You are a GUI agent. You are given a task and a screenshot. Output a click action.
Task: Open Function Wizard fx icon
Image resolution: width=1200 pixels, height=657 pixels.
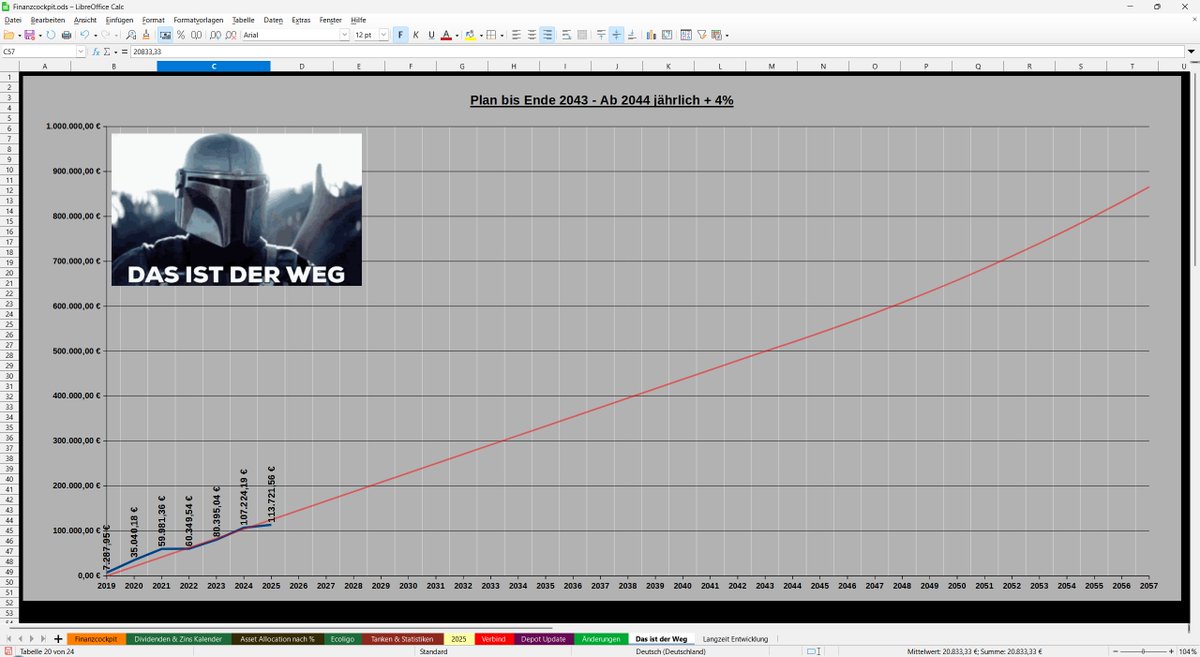pyautogui.click(x=96, y=51)
